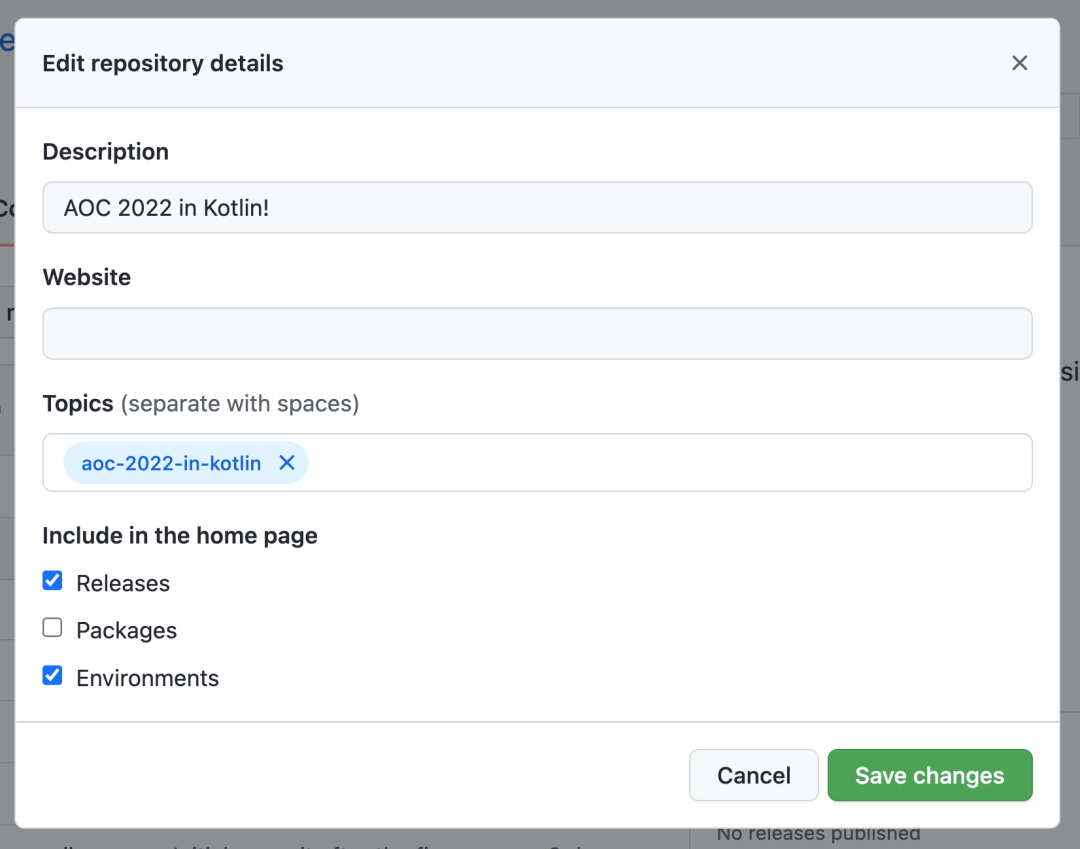Toggle Releases by clicking its text label
Screen dimensions: 1080x849
click(123, 583)
